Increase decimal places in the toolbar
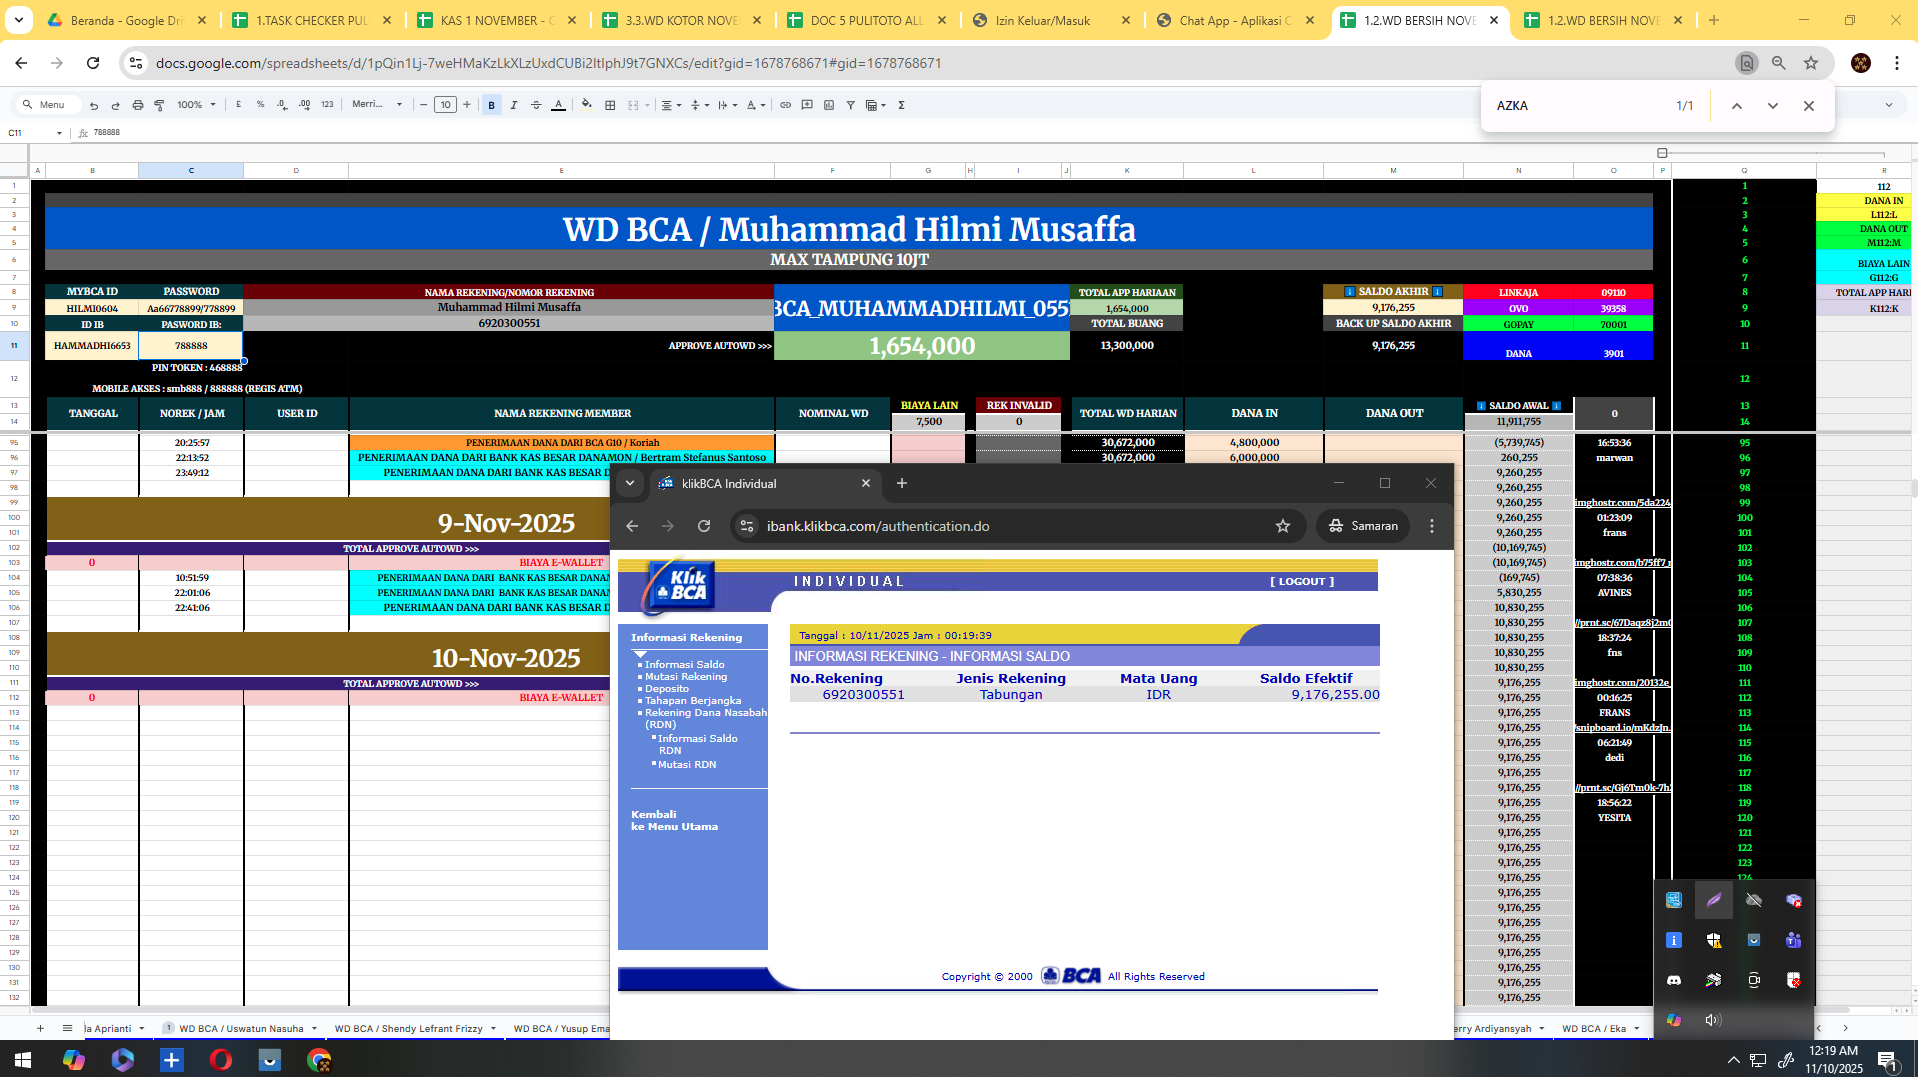This screenshot has height=1077, width=1918. point(304,105)
